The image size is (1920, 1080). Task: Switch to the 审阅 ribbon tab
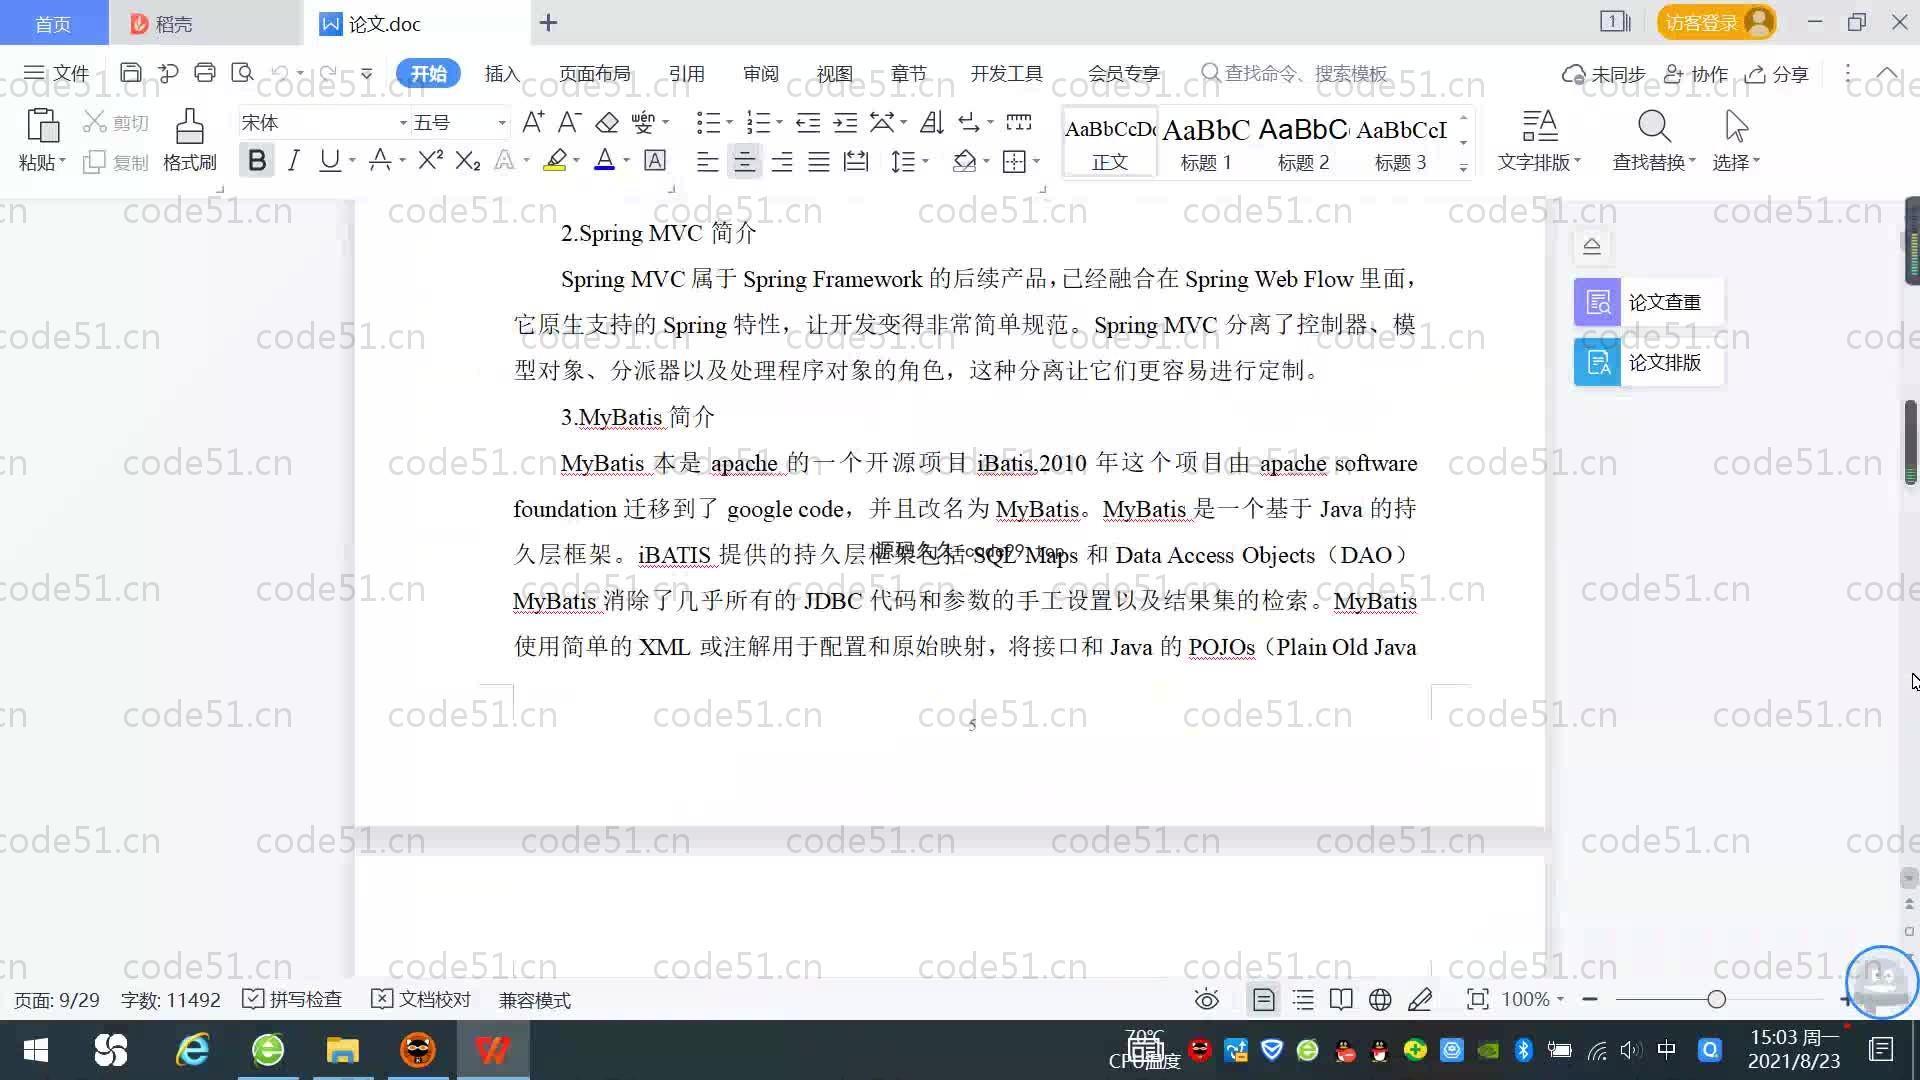click(x=761, y=73)
